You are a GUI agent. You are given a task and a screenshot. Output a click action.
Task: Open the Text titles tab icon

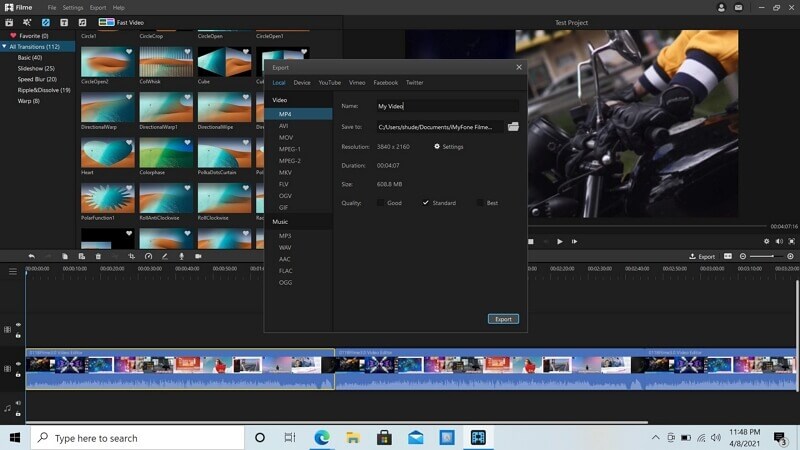64,22
